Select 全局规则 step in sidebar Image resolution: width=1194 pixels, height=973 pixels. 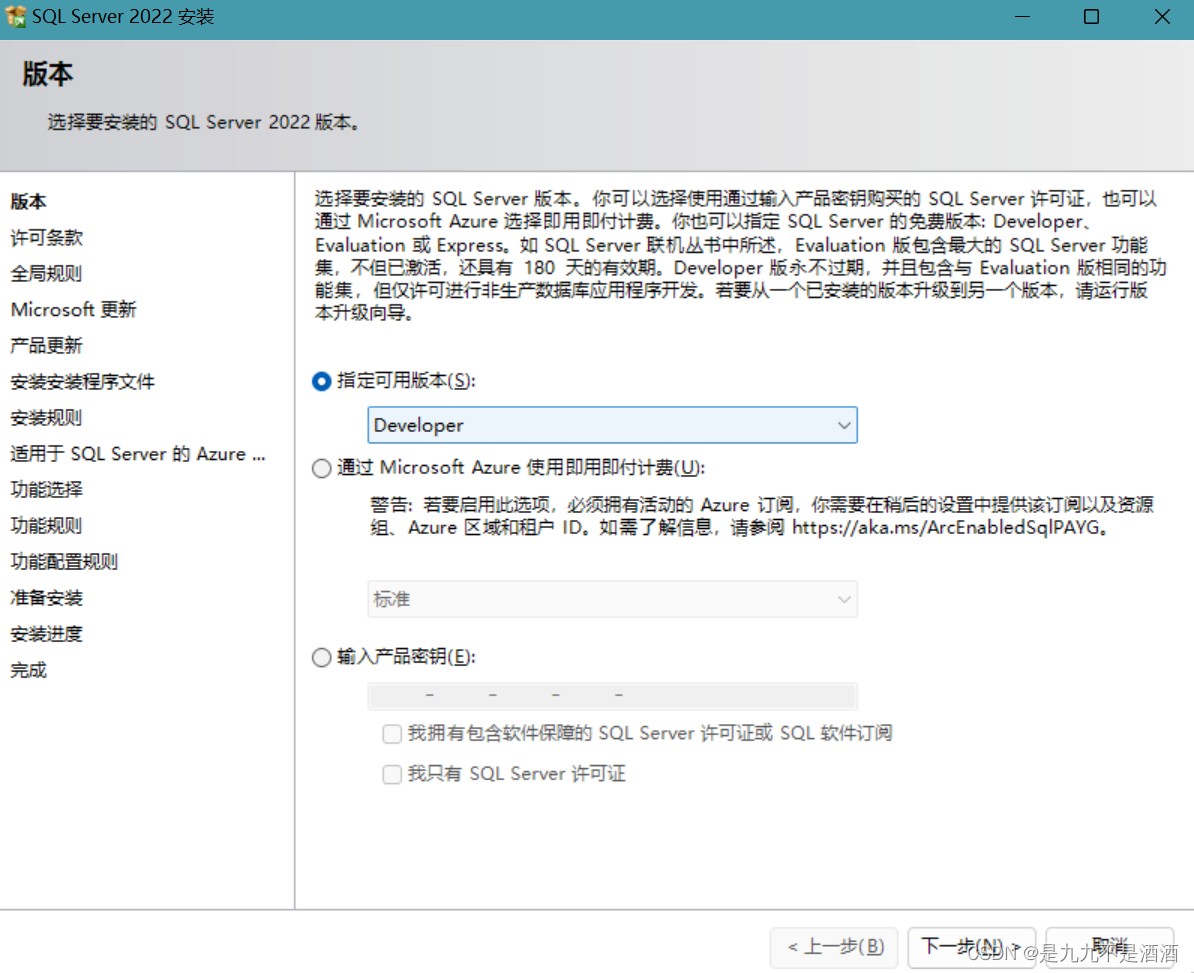46,273
